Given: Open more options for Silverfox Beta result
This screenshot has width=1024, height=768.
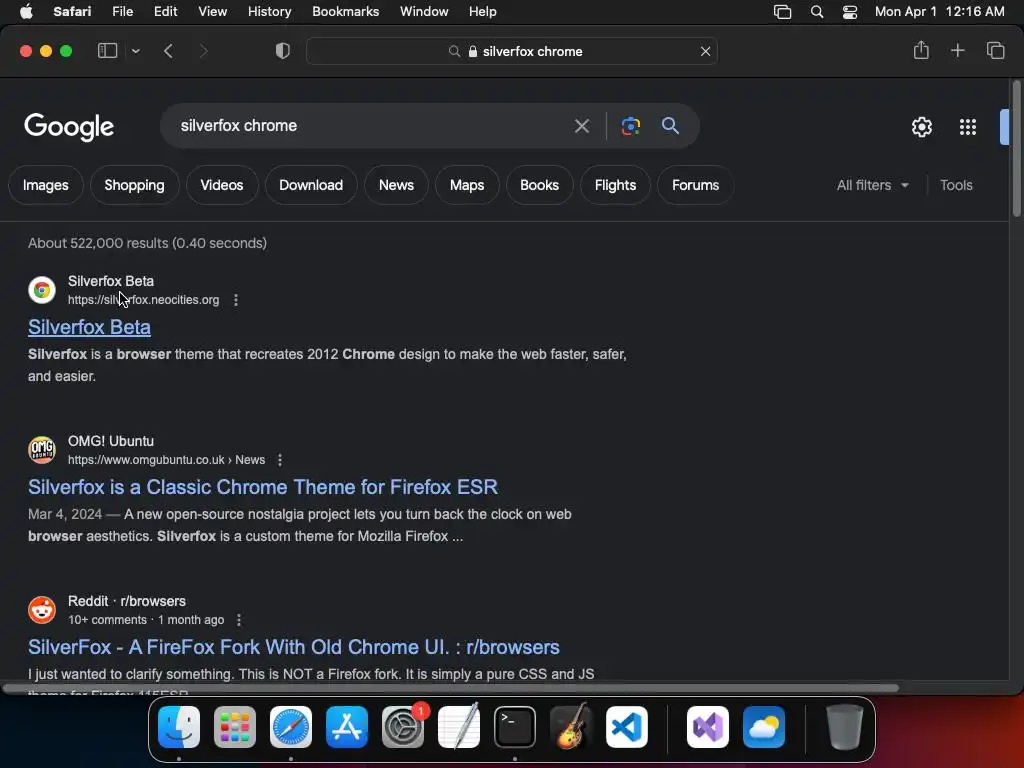Looking at the screenshot, I should coord(236,300).
